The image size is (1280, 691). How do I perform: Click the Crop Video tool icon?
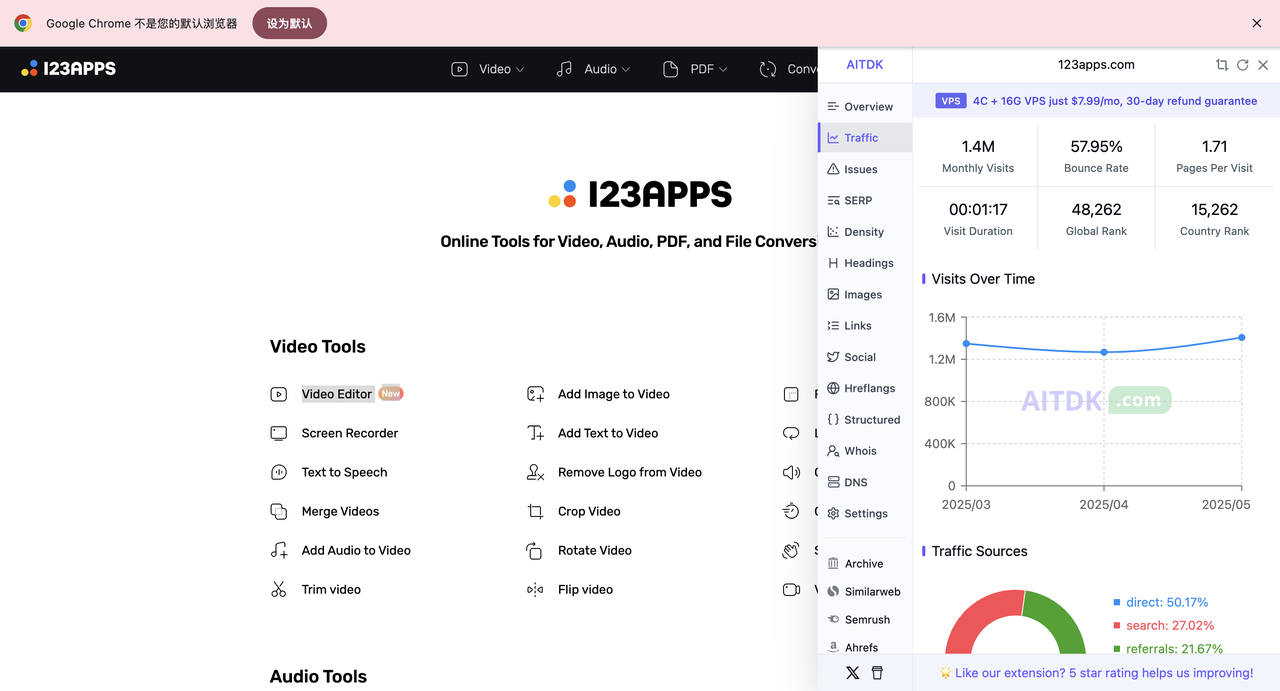click(535, 511)
